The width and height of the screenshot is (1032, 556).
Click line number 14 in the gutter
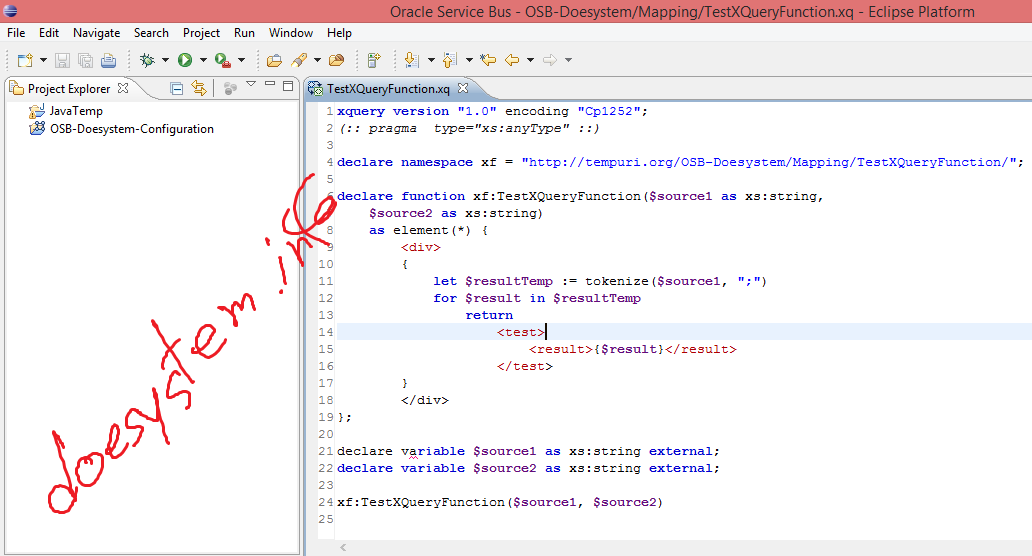pyautogui.click(x=326, y=332)
